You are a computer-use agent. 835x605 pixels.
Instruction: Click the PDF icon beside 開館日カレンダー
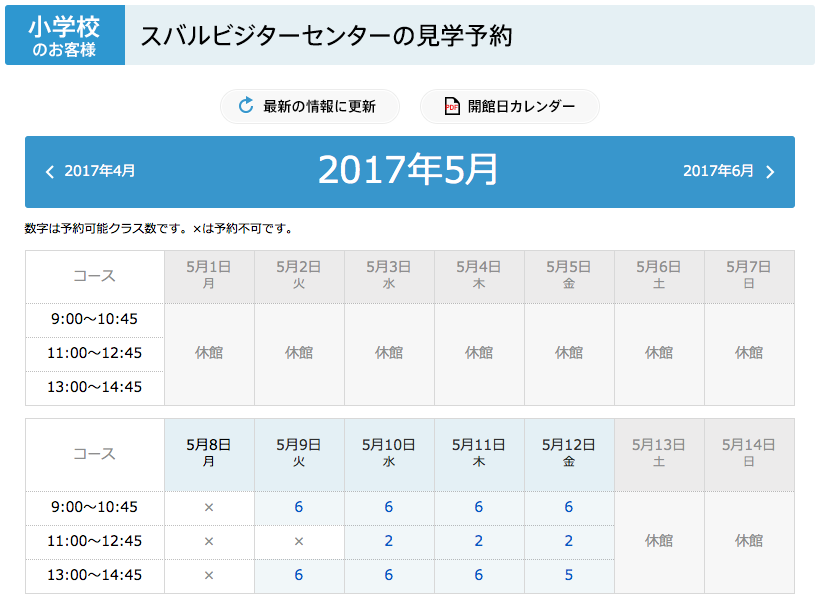(452, 106)
